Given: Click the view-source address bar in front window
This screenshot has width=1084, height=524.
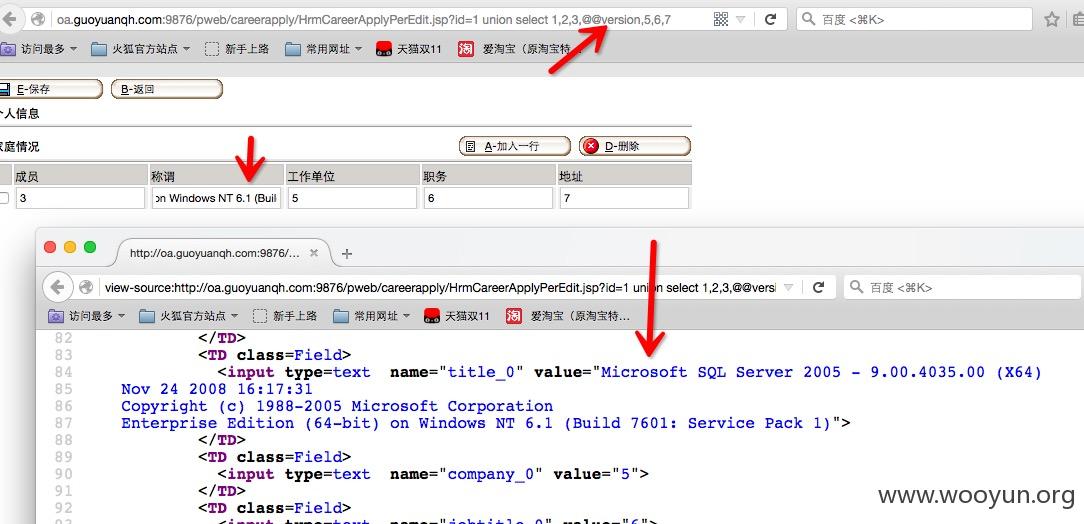Looking at the screenshot, I should click(x=440, y=287).
